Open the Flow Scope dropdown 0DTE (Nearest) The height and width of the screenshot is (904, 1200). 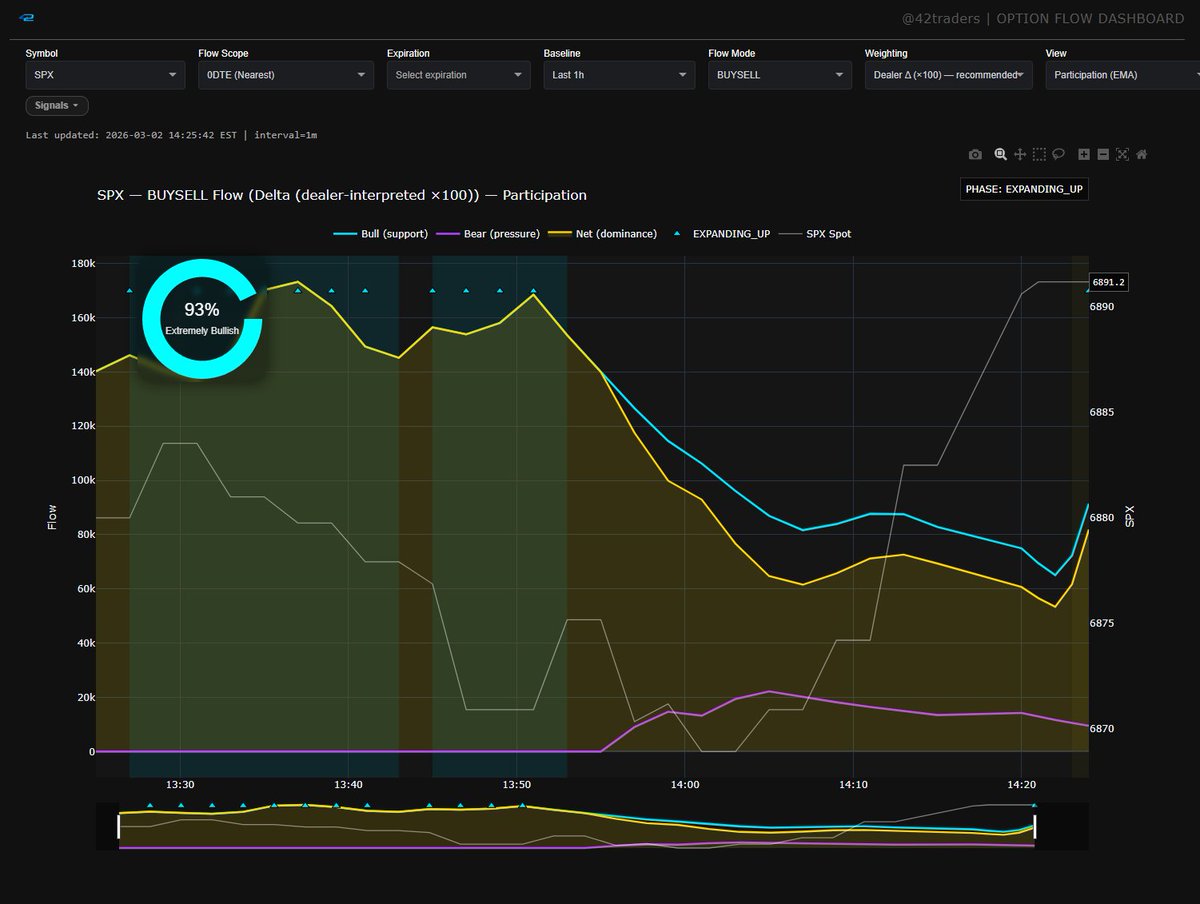(x=286, y=75)
